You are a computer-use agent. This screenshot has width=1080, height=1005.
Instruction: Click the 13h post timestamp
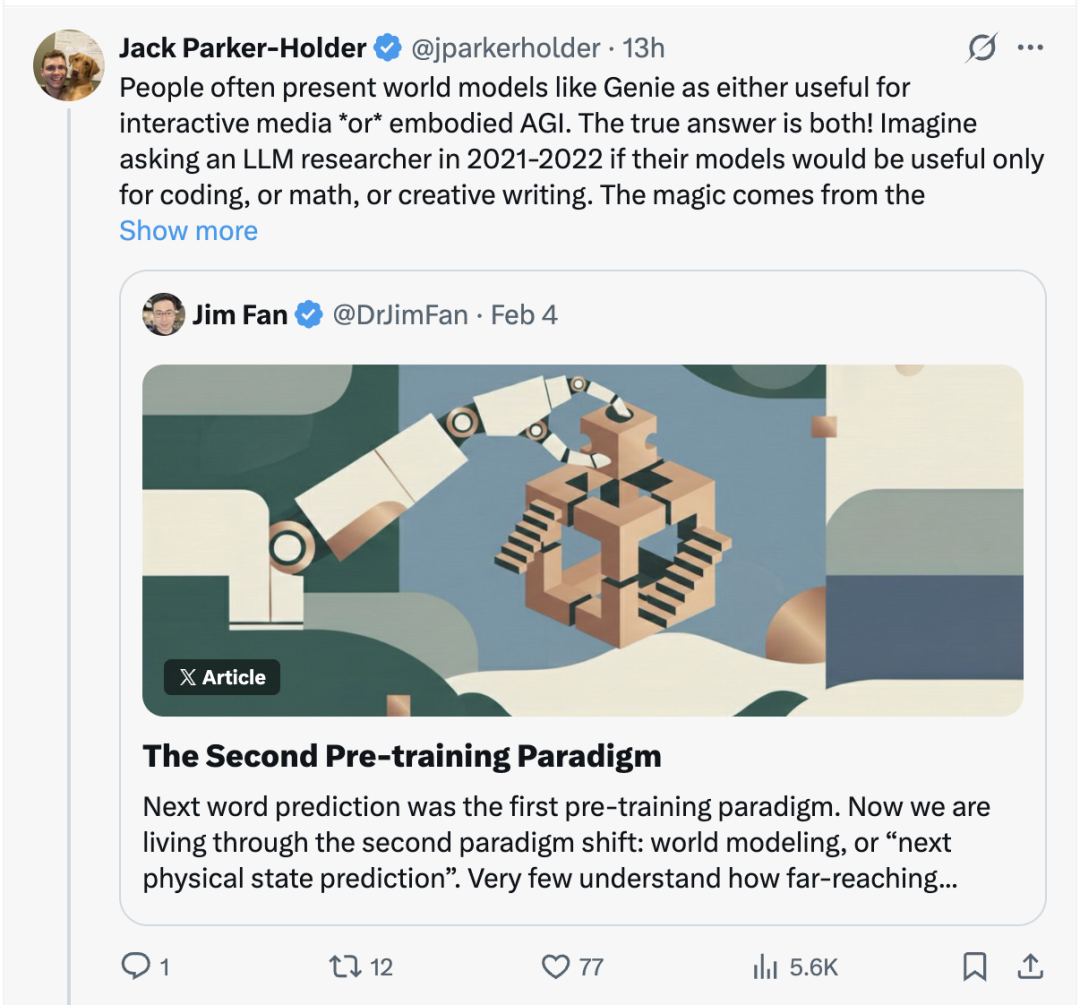coord(644,48)
